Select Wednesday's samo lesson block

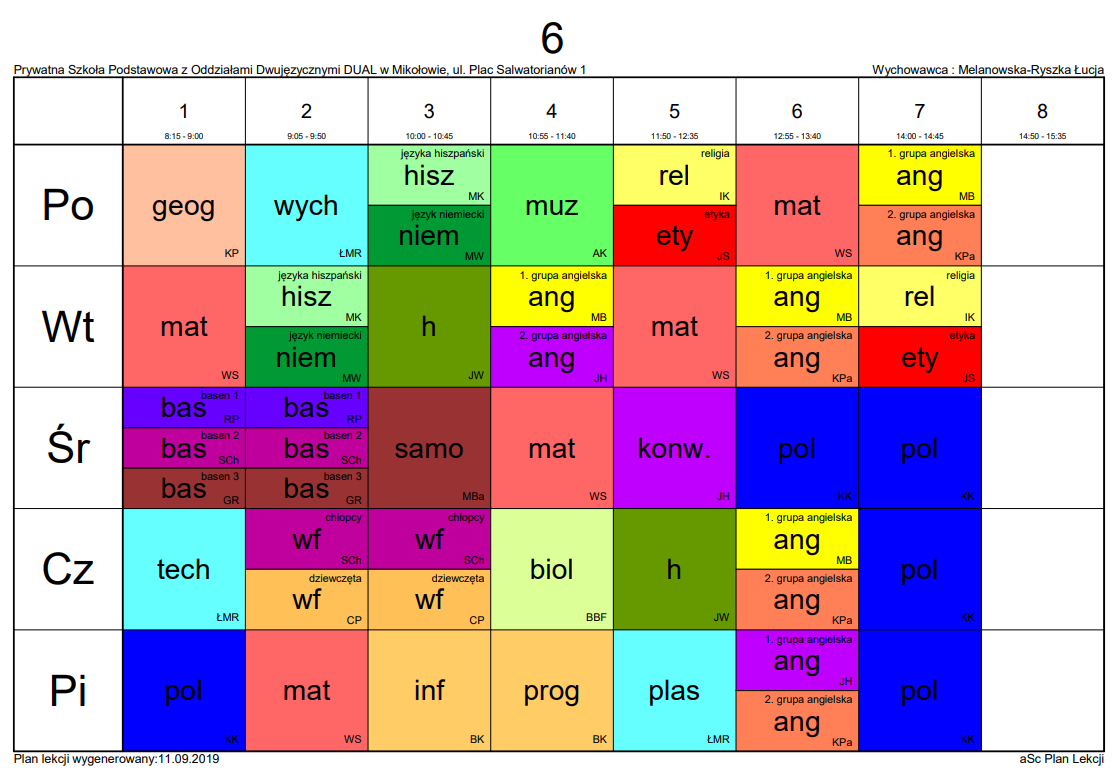[429, 448]
